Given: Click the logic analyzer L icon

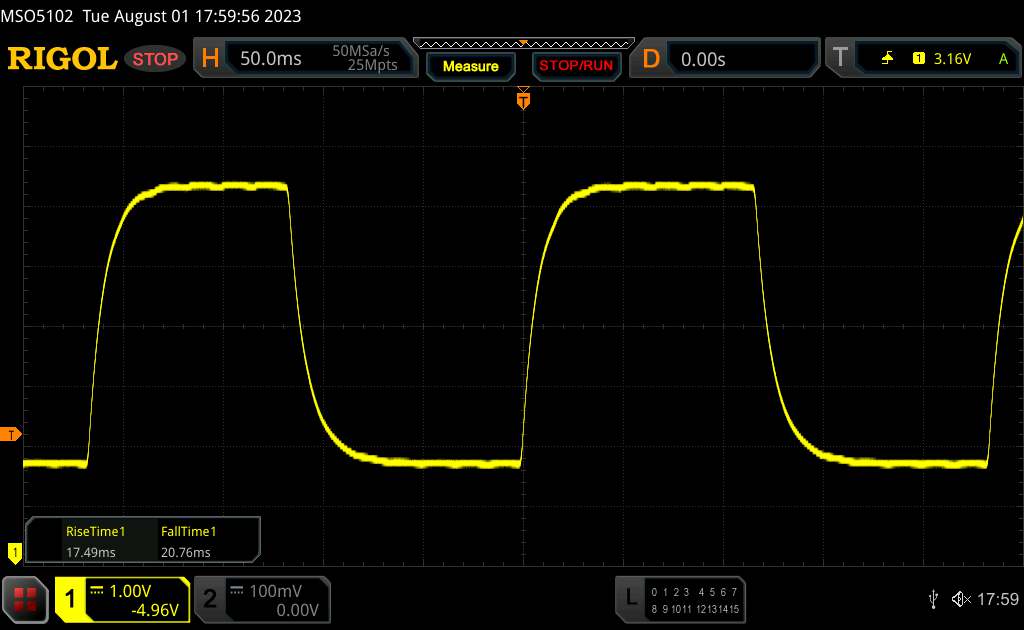Looking at the screenshot, I should (630, 598).
